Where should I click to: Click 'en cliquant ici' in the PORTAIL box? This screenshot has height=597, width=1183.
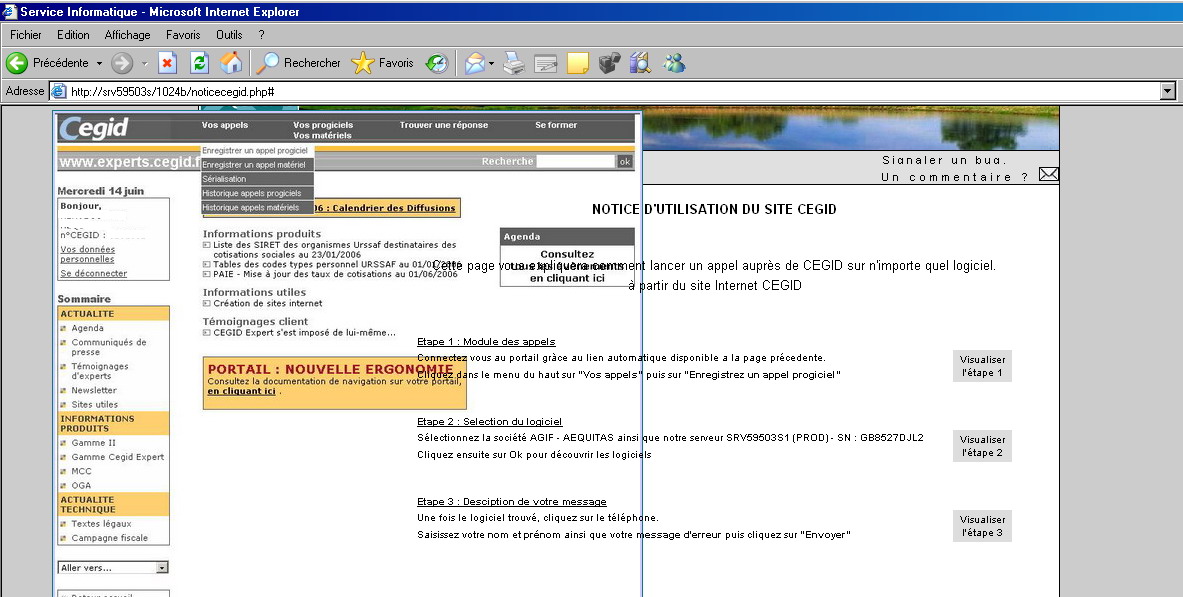tap(241, 391)
